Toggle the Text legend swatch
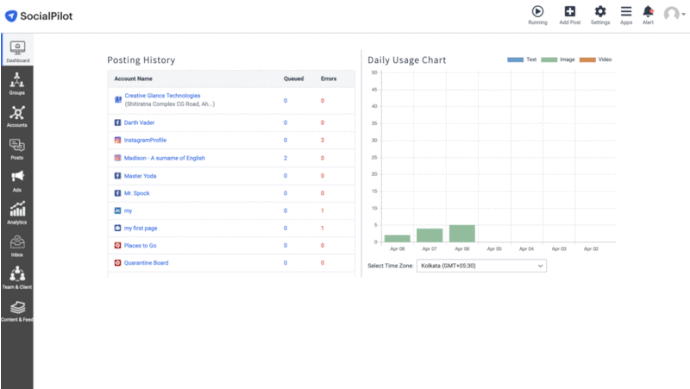This screenshot has height=389, width=690. (x=515, y=59)
